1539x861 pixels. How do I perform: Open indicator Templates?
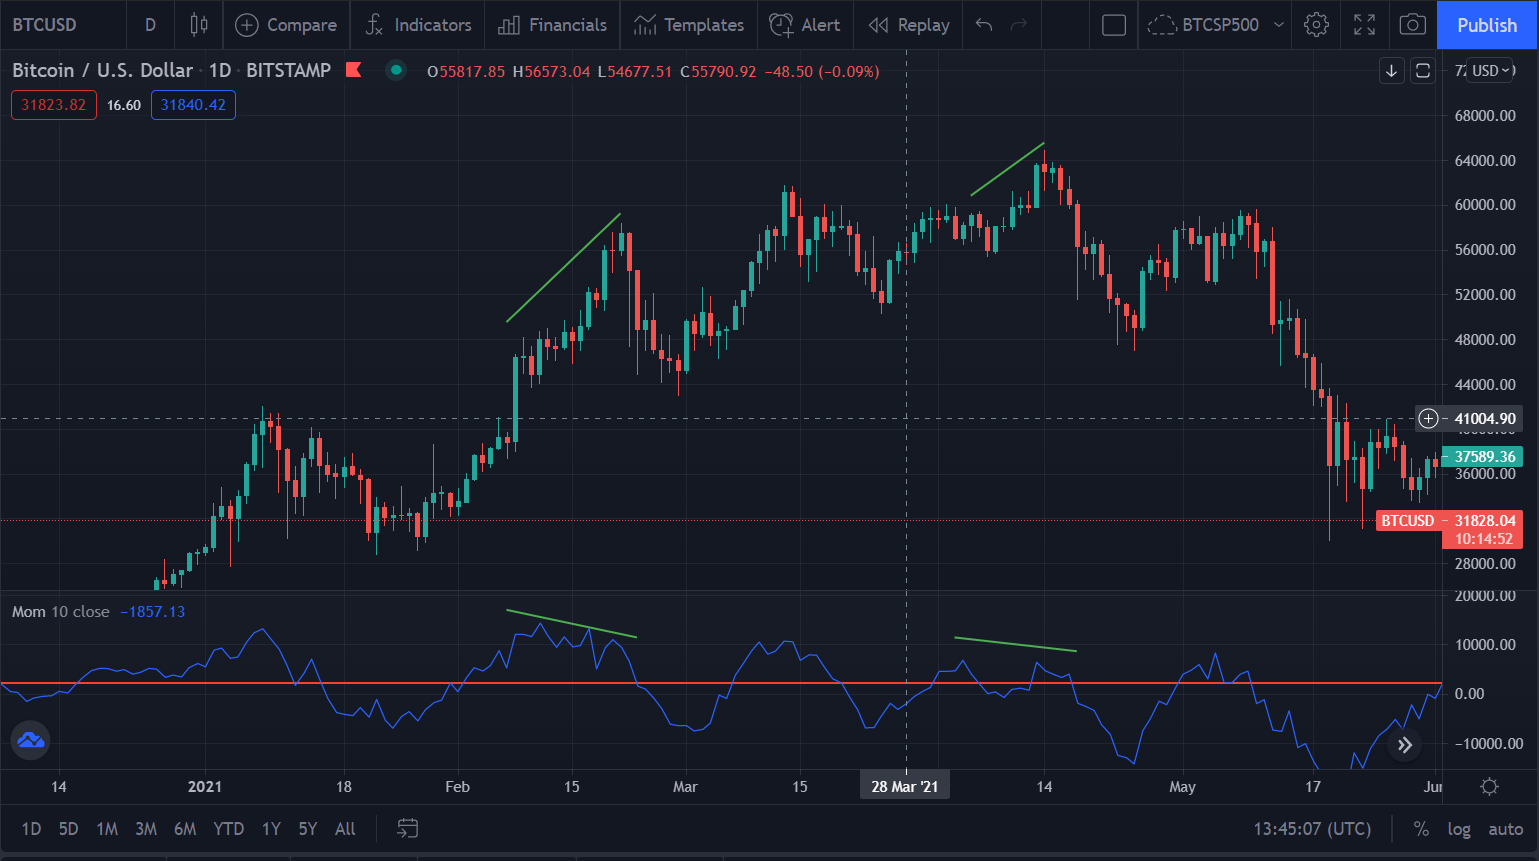tap(689, 25)
